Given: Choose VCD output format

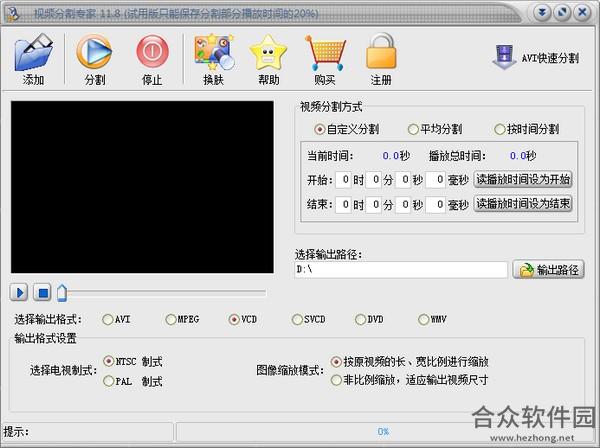Looking at the screenshot, I should coord(243,319).
